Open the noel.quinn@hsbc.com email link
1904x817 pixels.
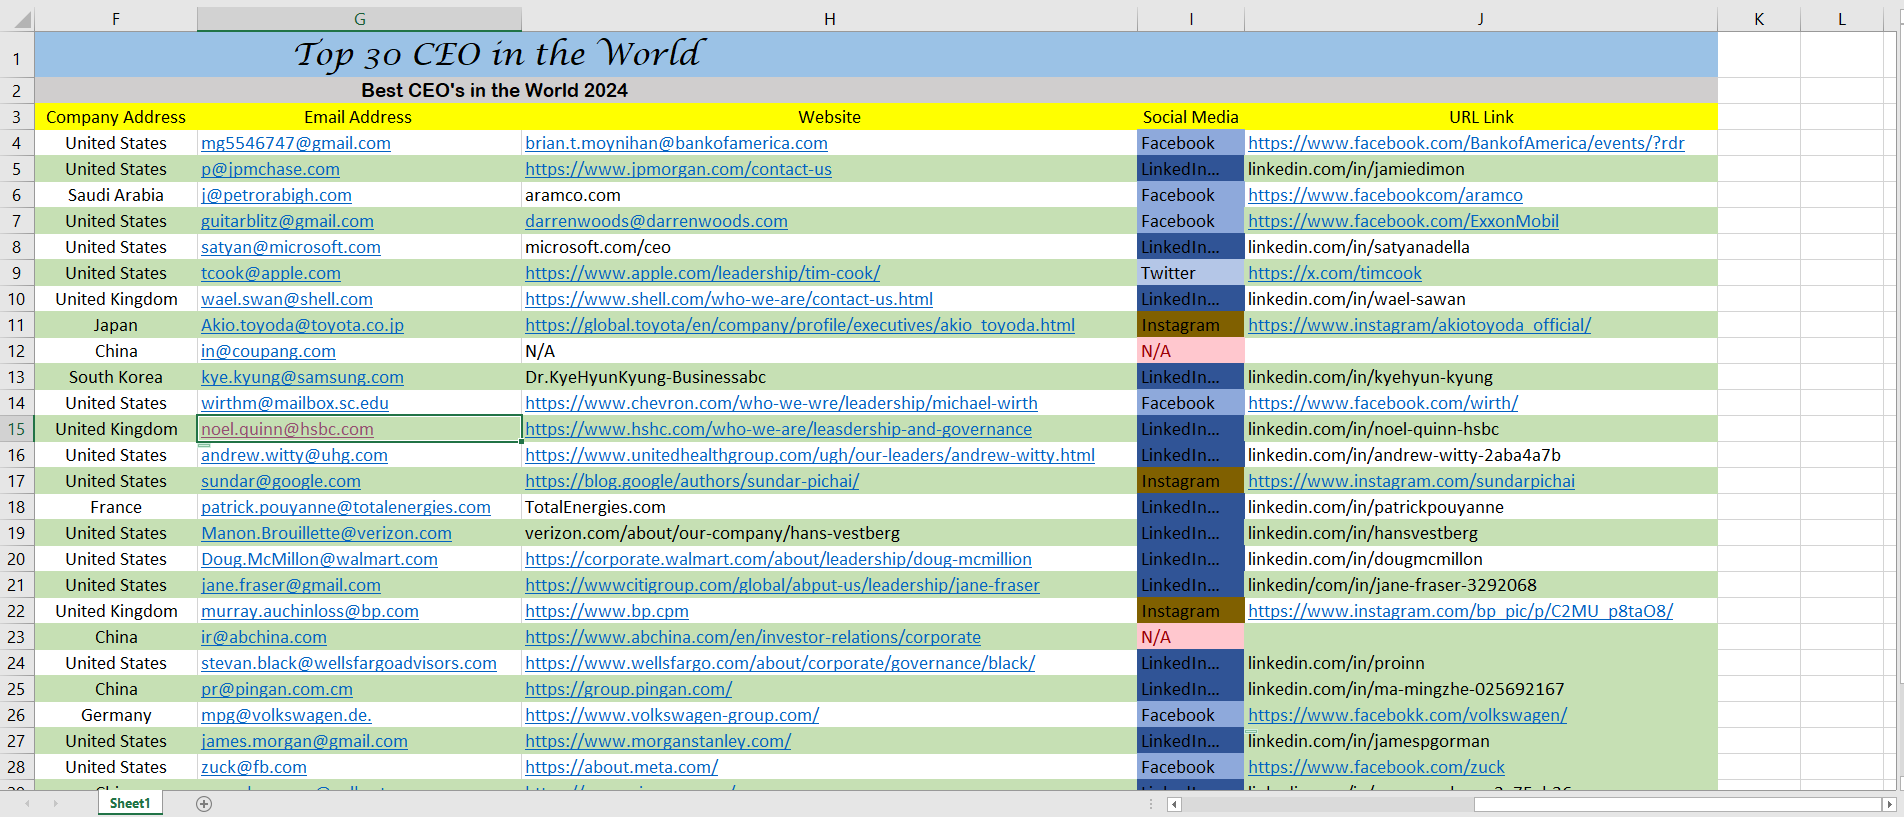point(287,429)
